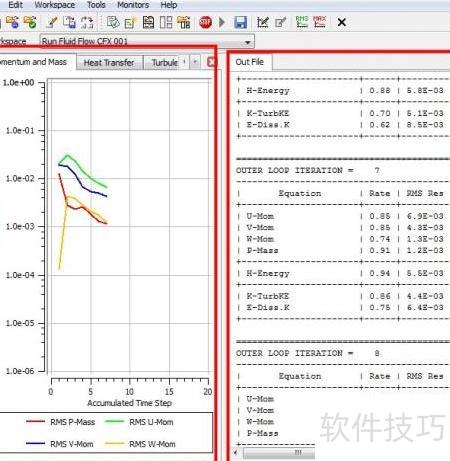
Task: Open Monitor Finished Run folder icon with blue badge
Action: (12, 22)
